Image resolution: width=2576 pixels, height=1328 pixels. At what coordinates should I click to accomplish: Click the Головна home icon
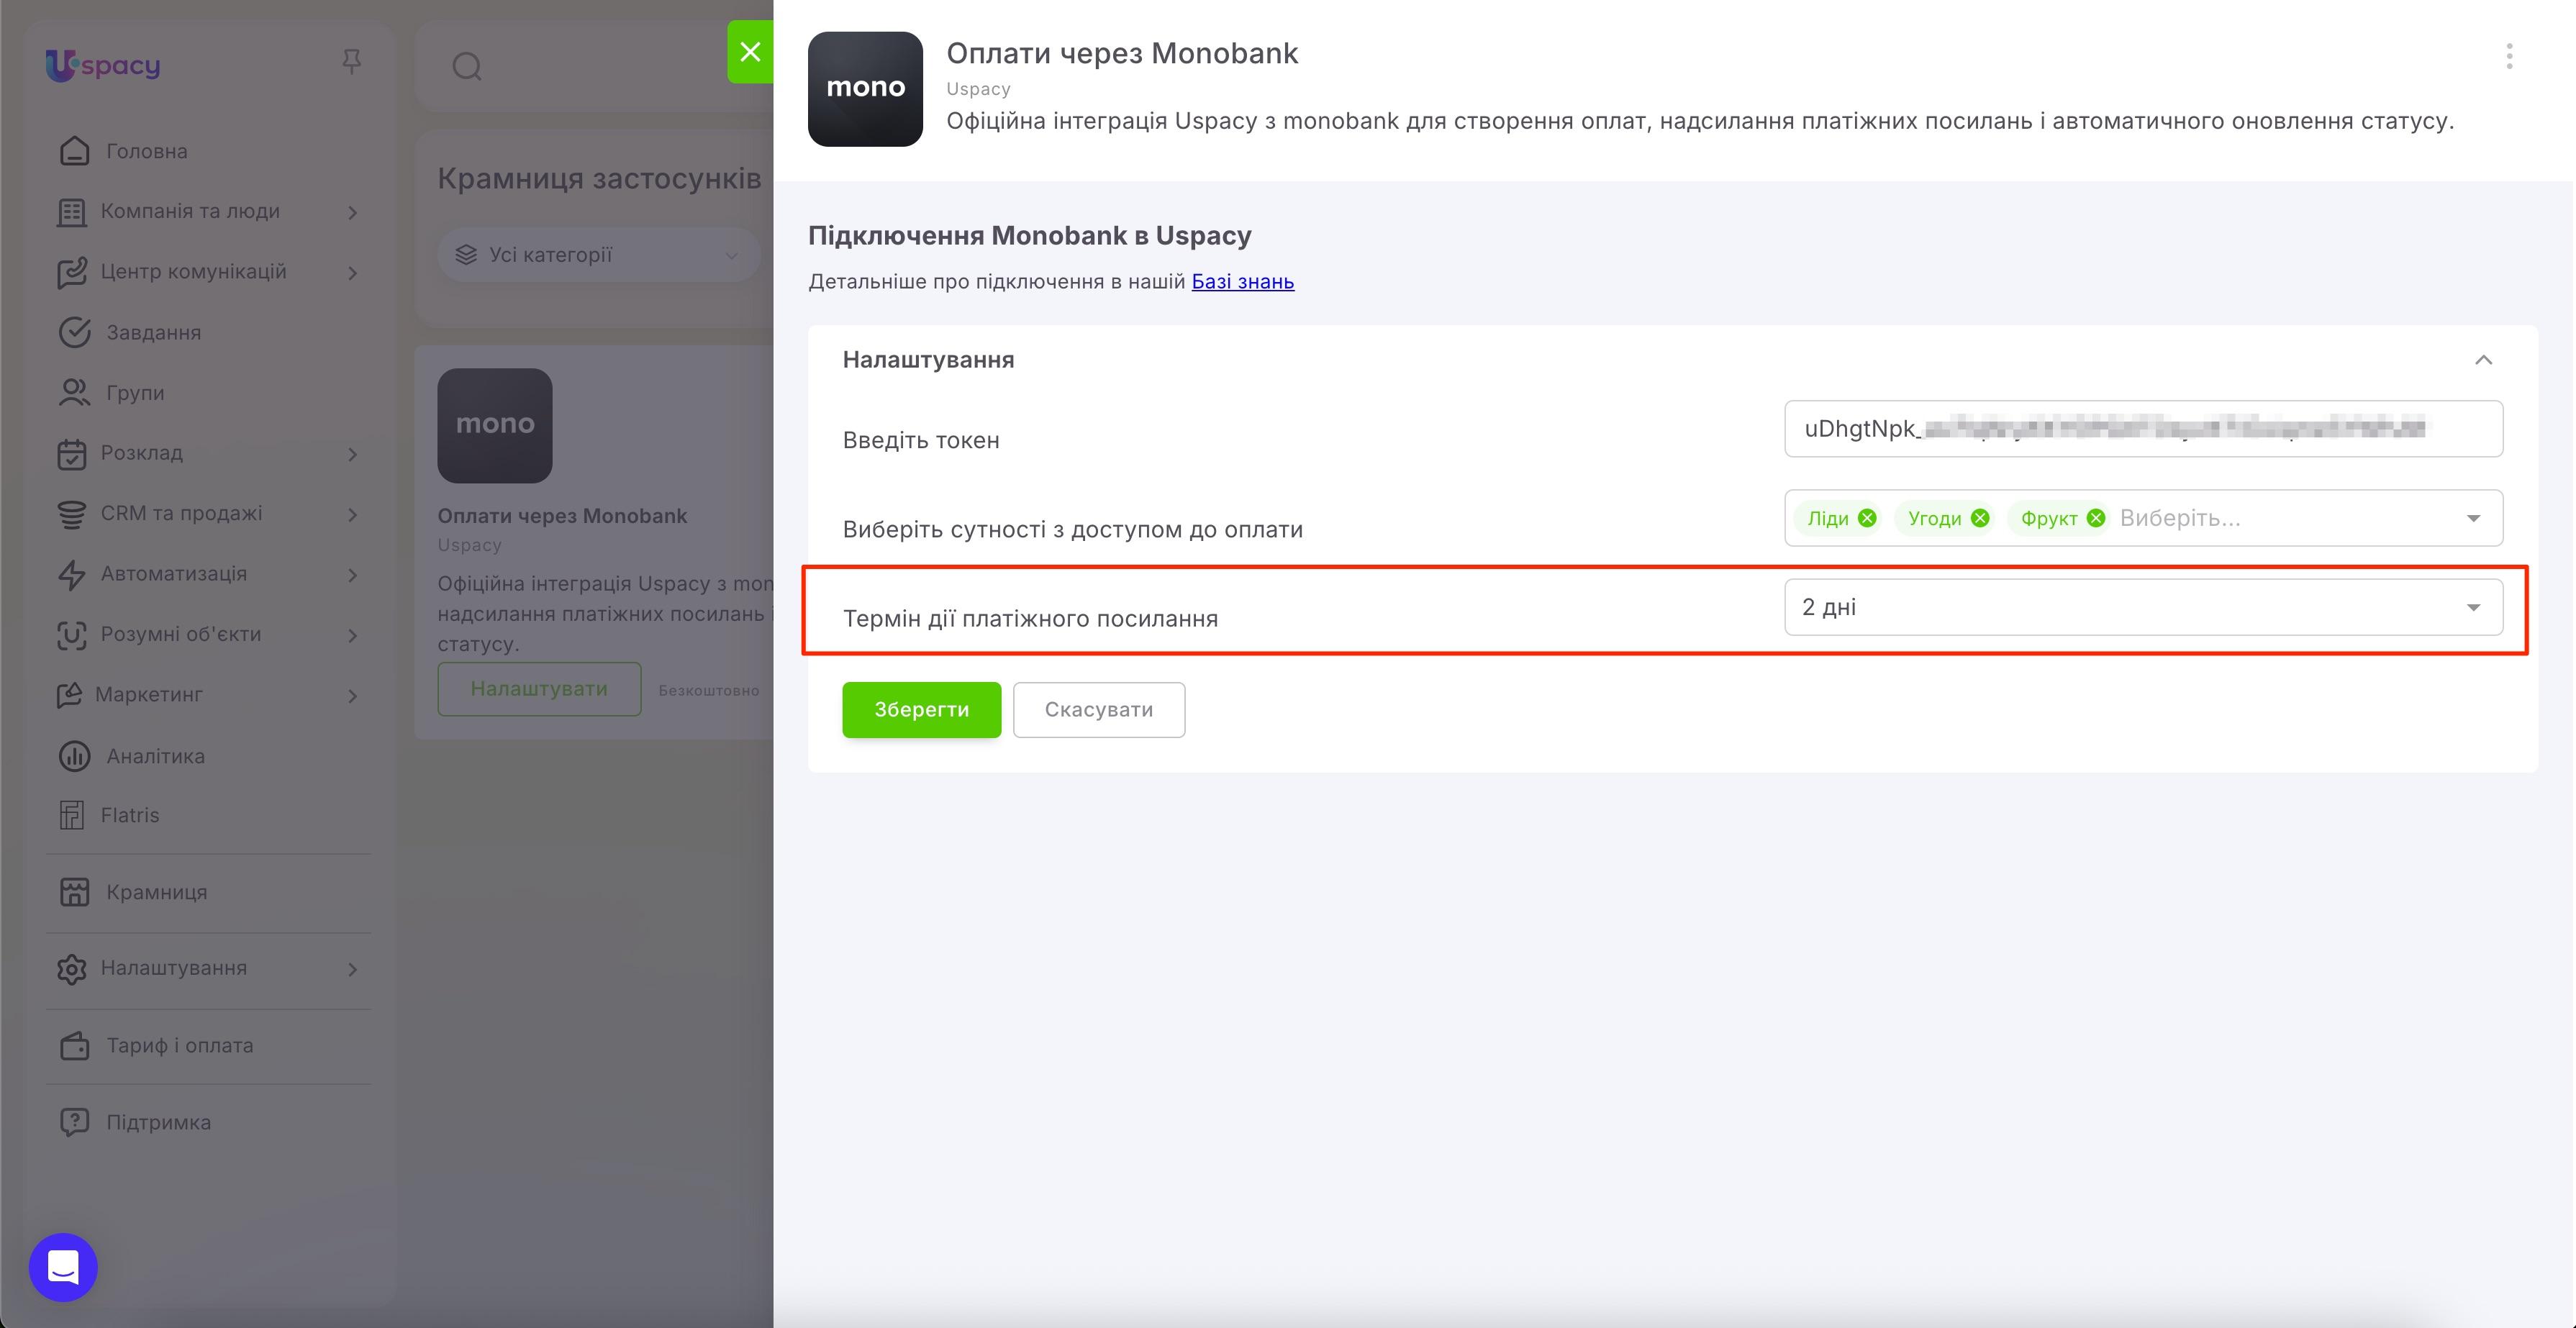click(x=74, y=151)
